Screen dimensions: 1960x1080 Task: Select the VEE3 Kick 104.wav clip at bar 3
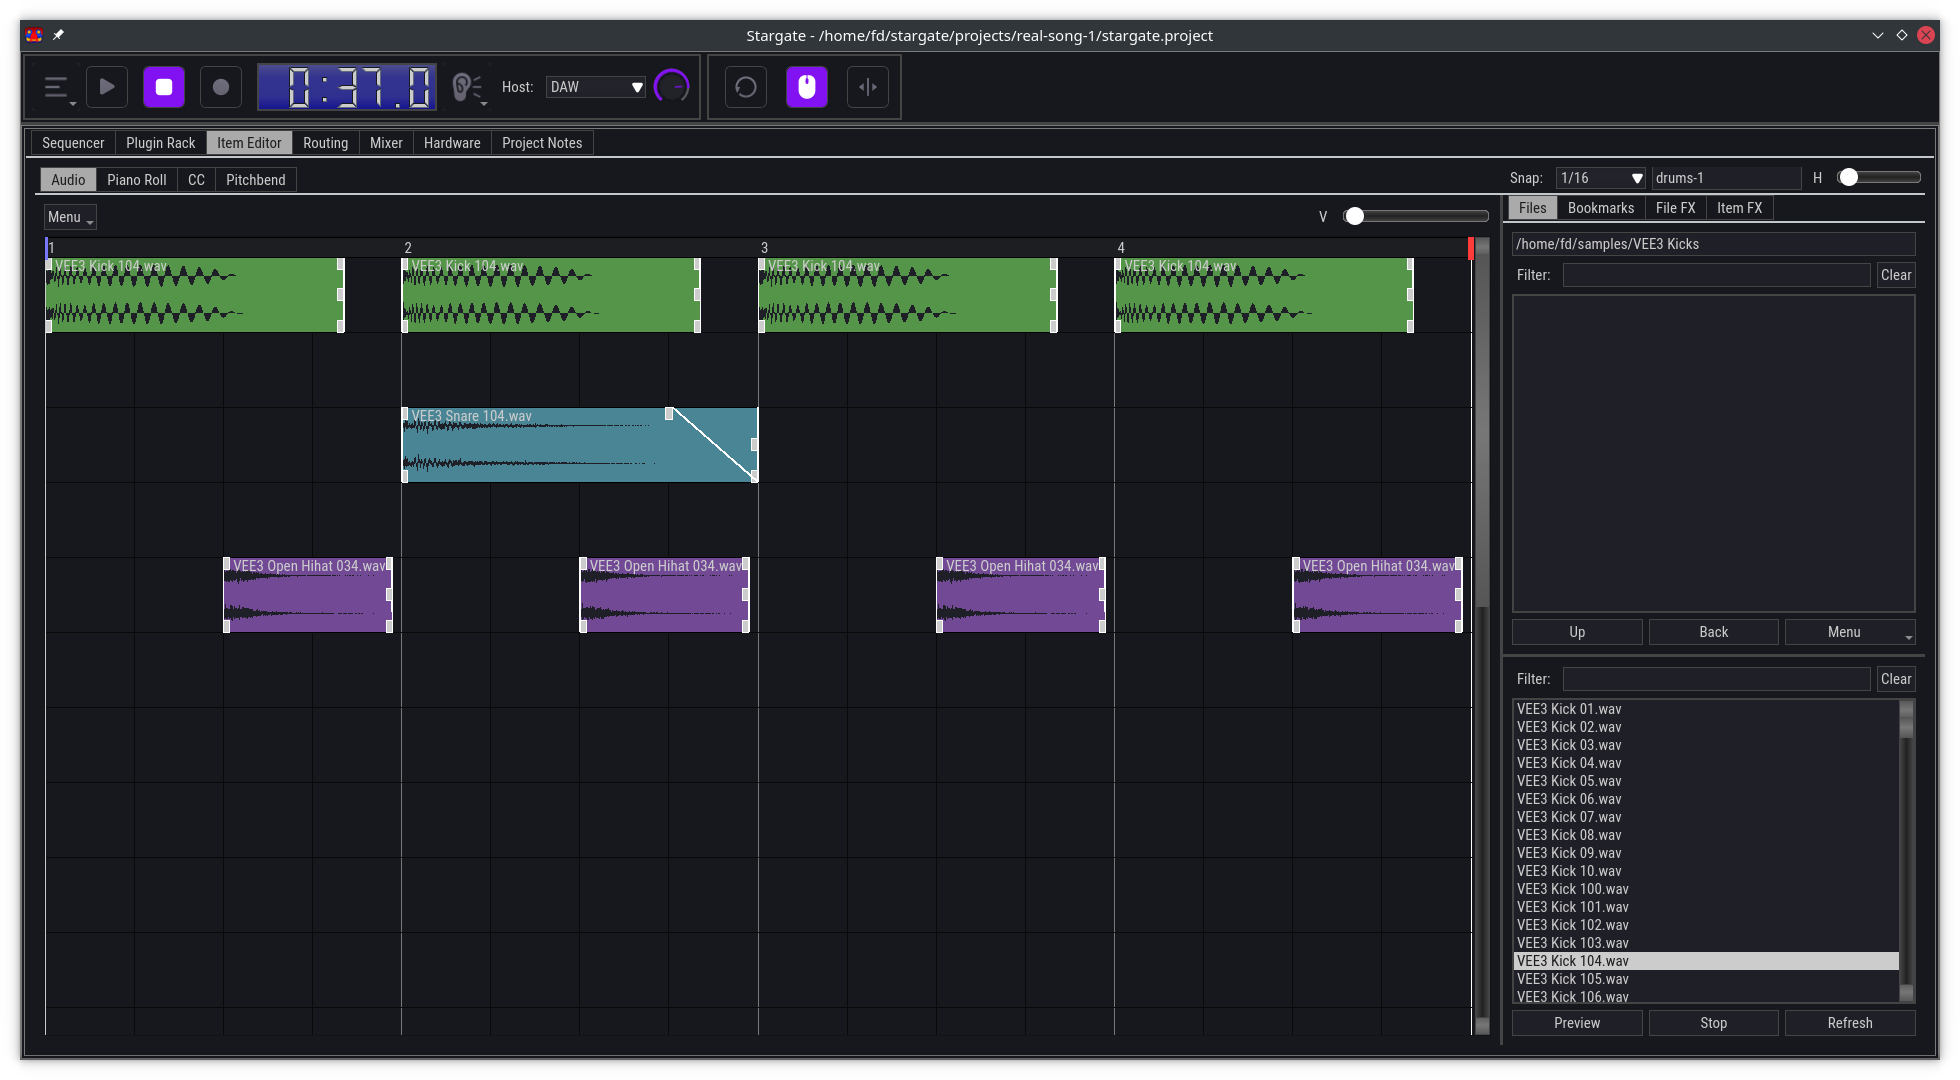coord(908,295)
